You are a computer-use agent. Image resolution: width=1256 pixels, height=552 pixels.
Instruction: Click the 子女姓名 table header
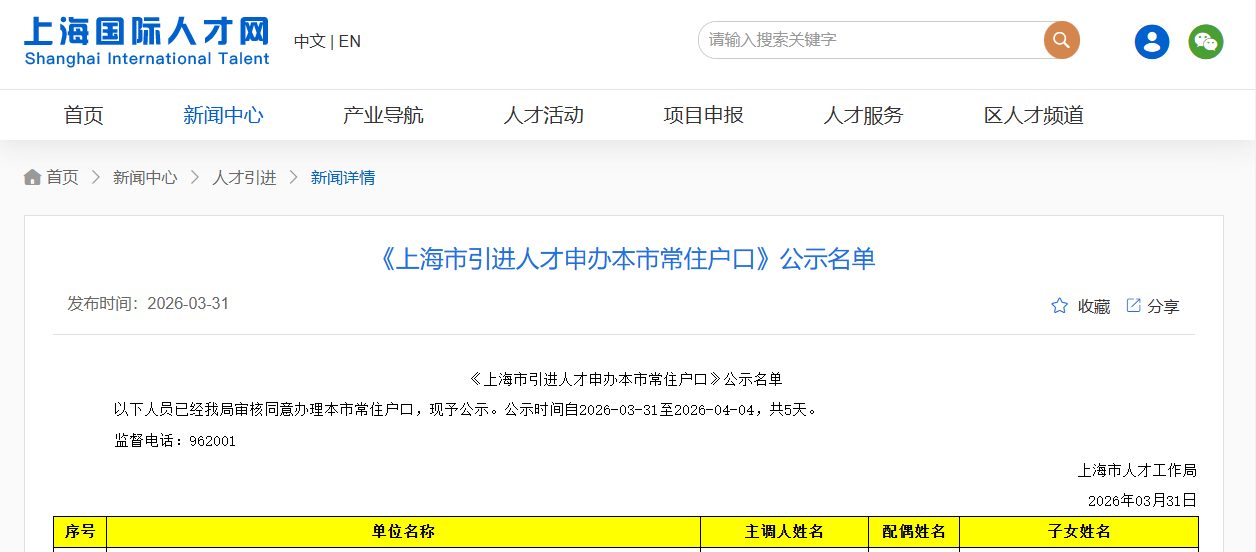pyautogui.click(x=1079, y=532)
